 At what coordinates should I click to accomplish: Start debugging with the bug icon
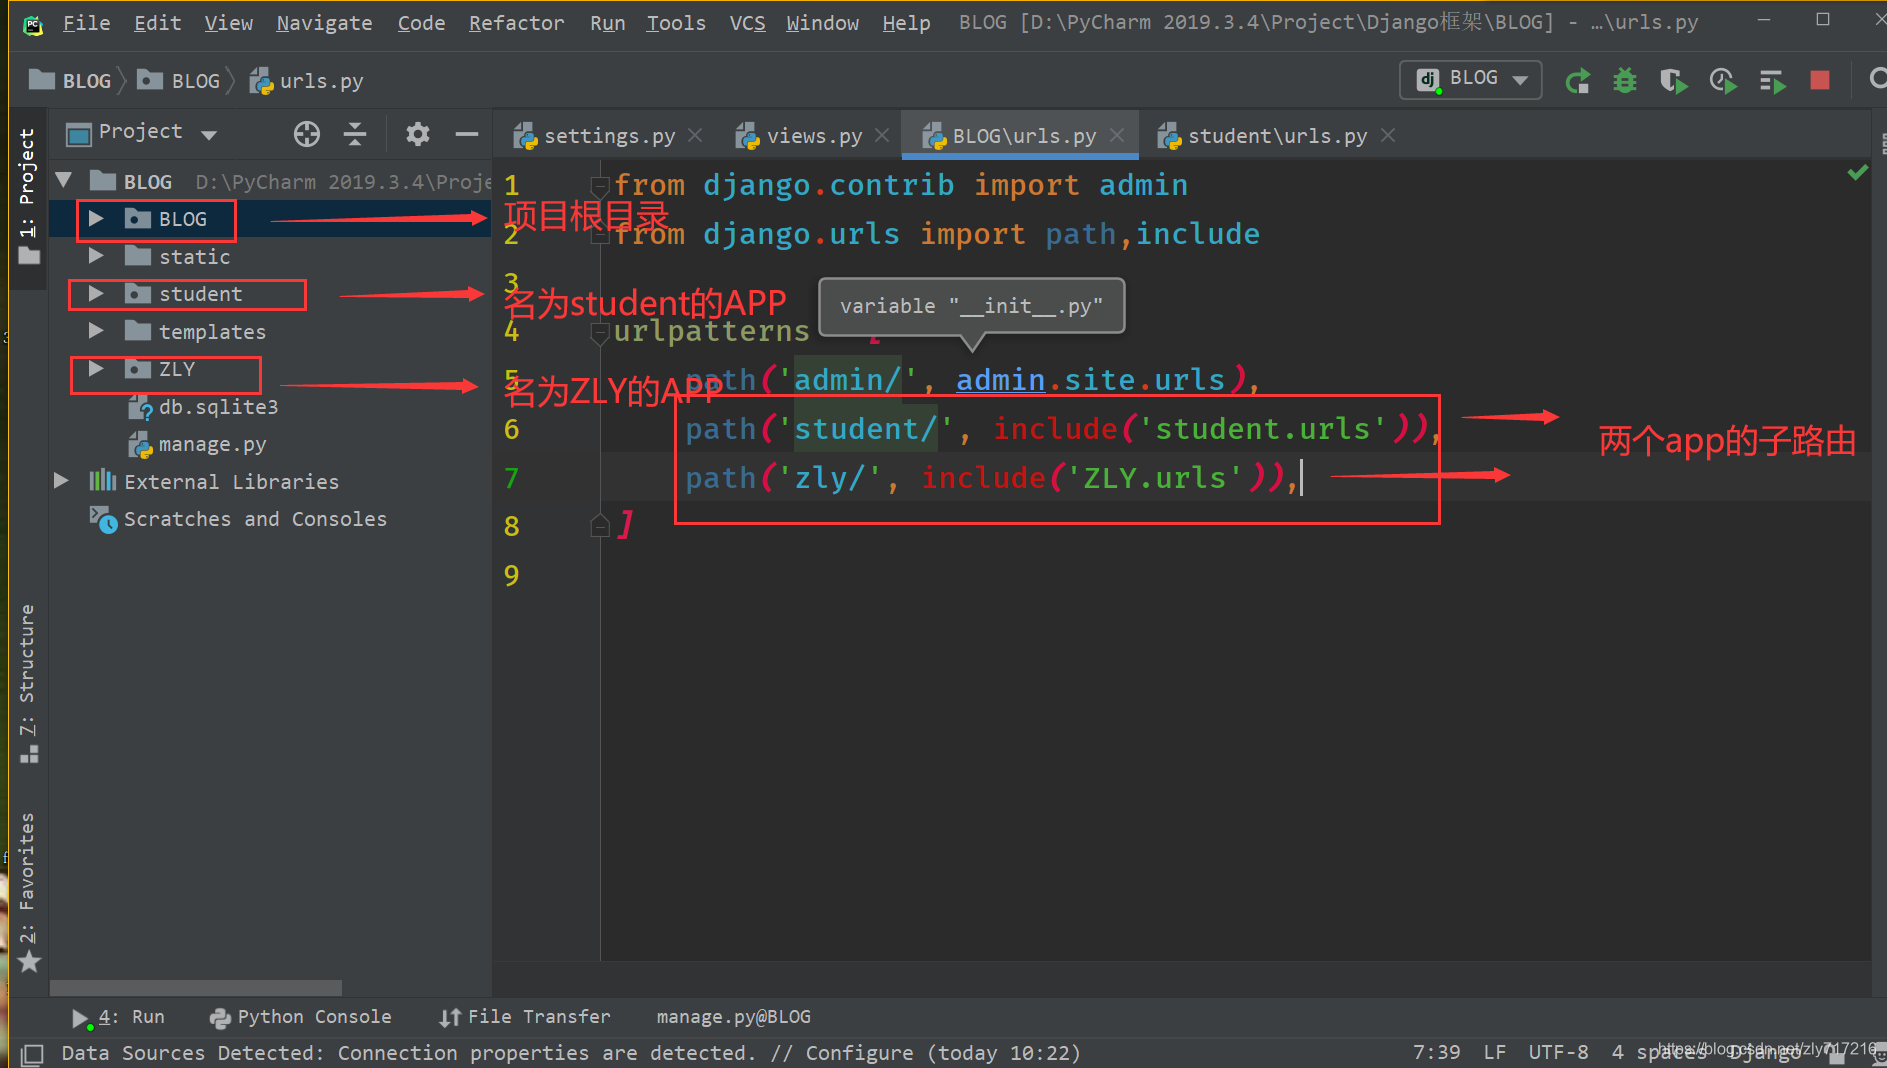[1625, 81]
